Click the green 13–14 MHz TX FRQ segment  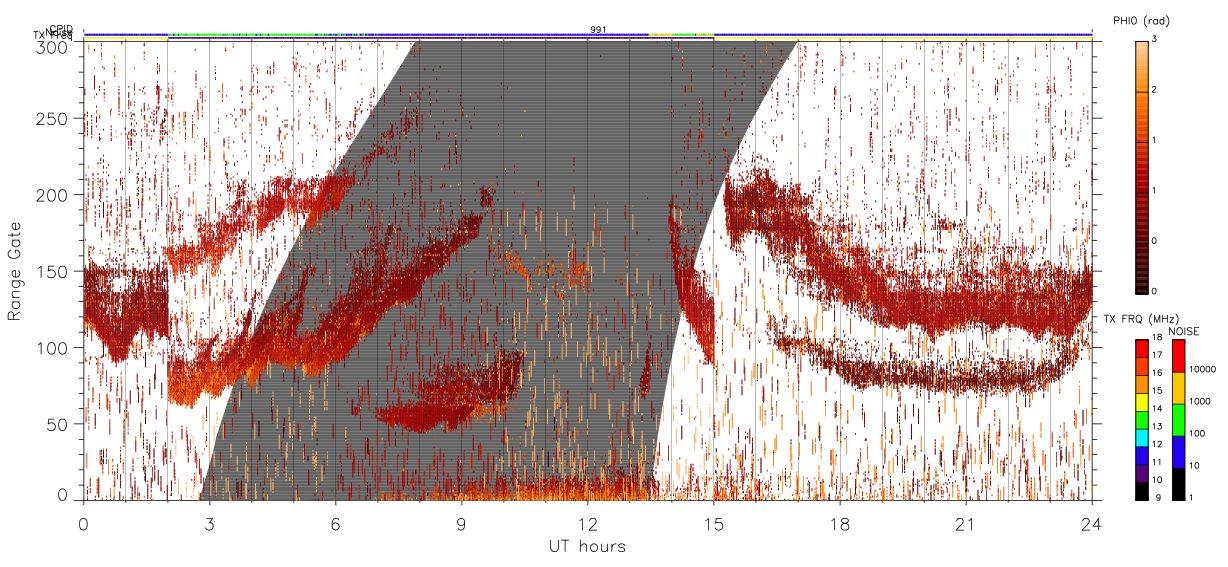pos(1141,419)
